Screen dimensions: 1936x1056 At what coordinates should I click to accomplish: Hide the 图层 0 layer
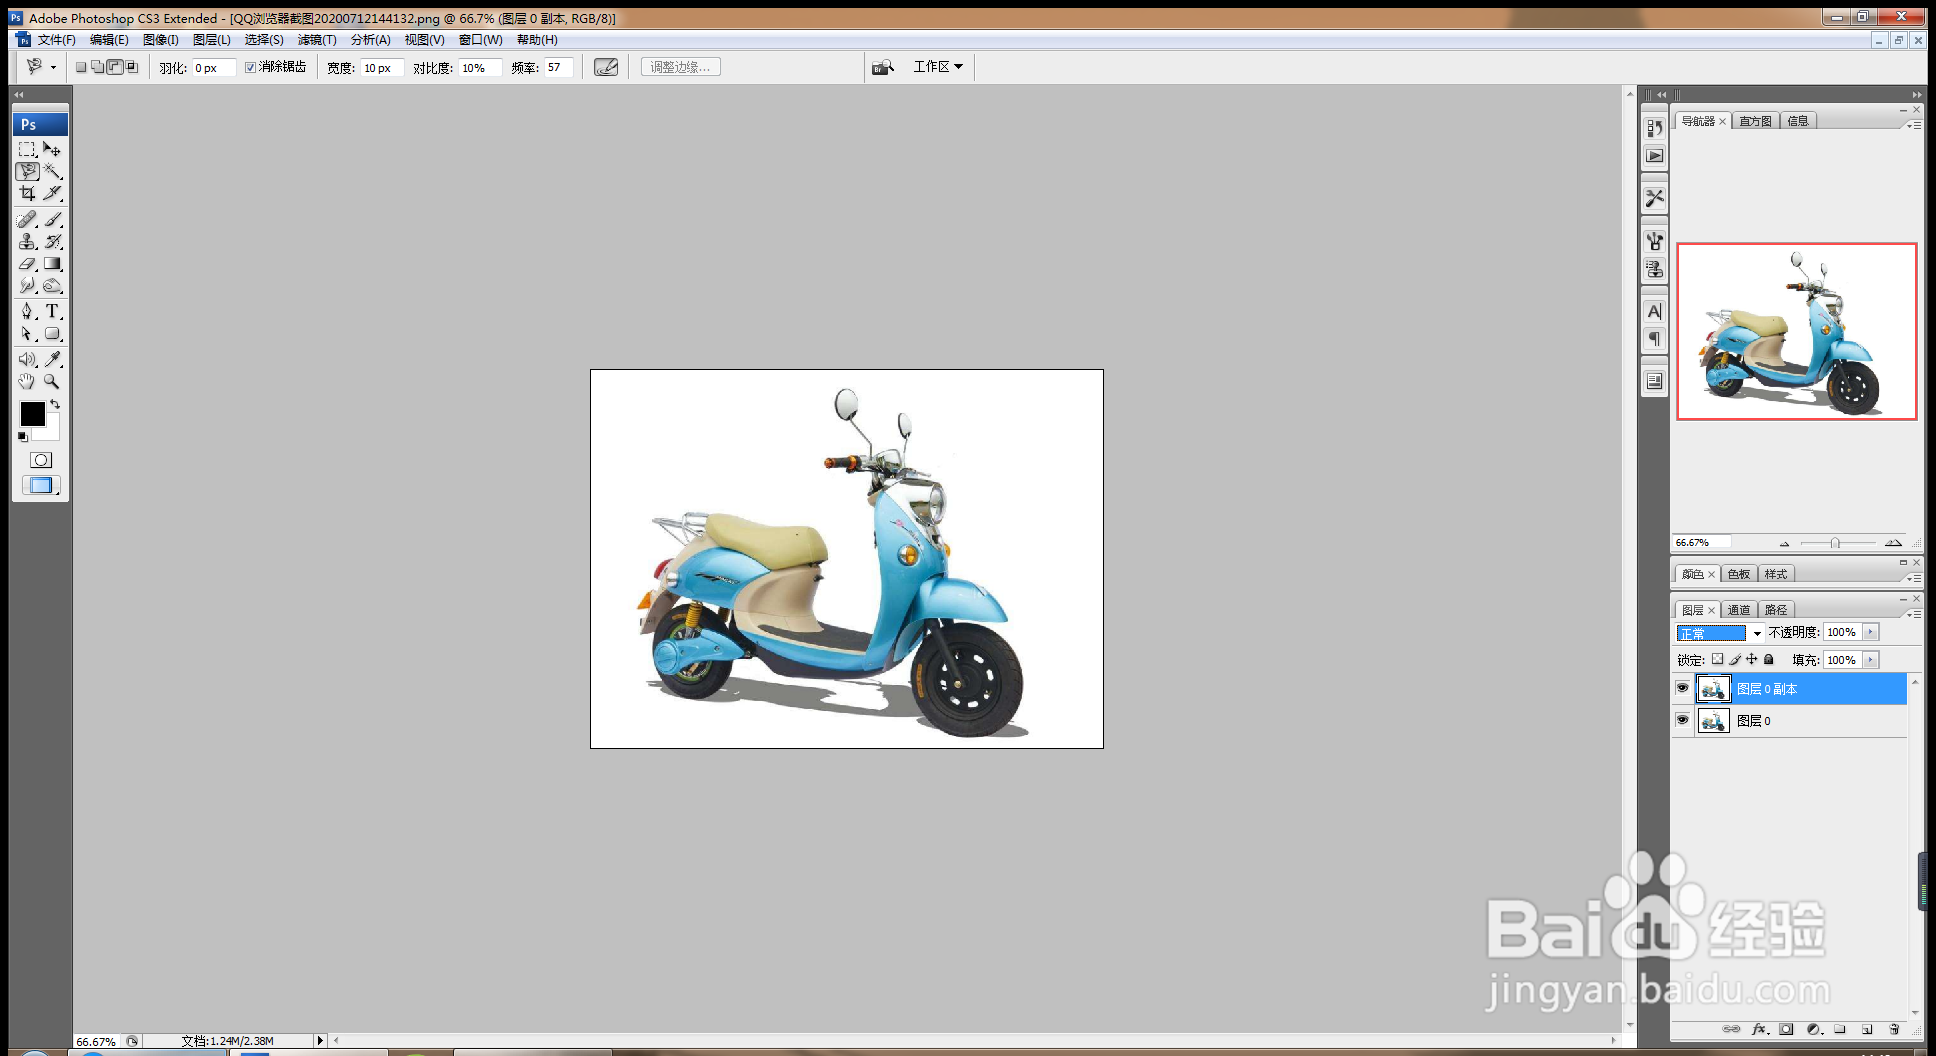(x=1682, y=720)
